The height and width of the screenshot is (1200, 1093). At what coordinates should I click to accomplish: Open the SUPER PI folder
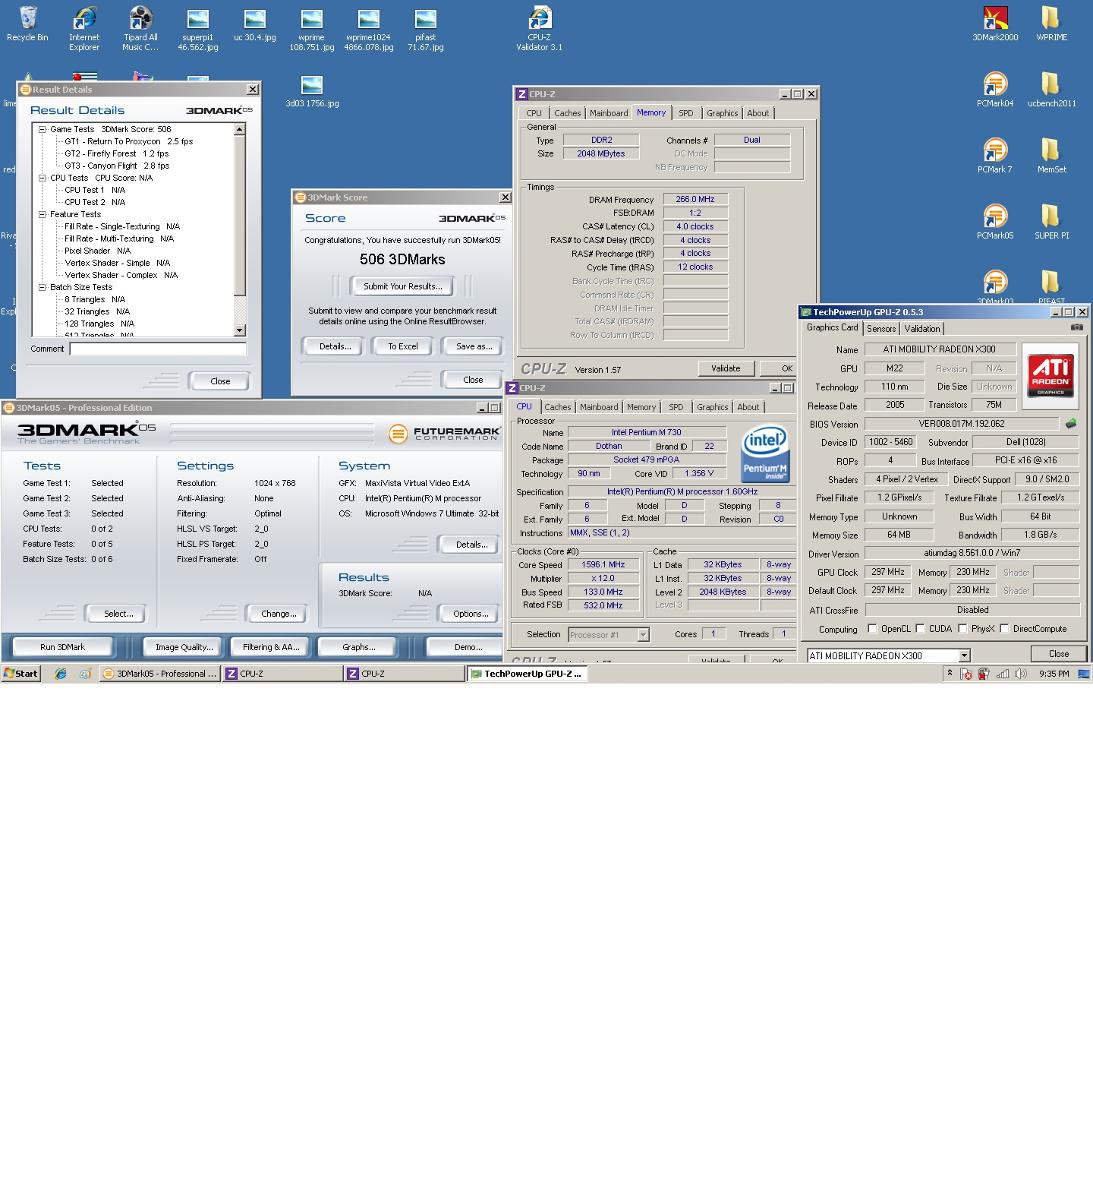[x=1051, y=222]
